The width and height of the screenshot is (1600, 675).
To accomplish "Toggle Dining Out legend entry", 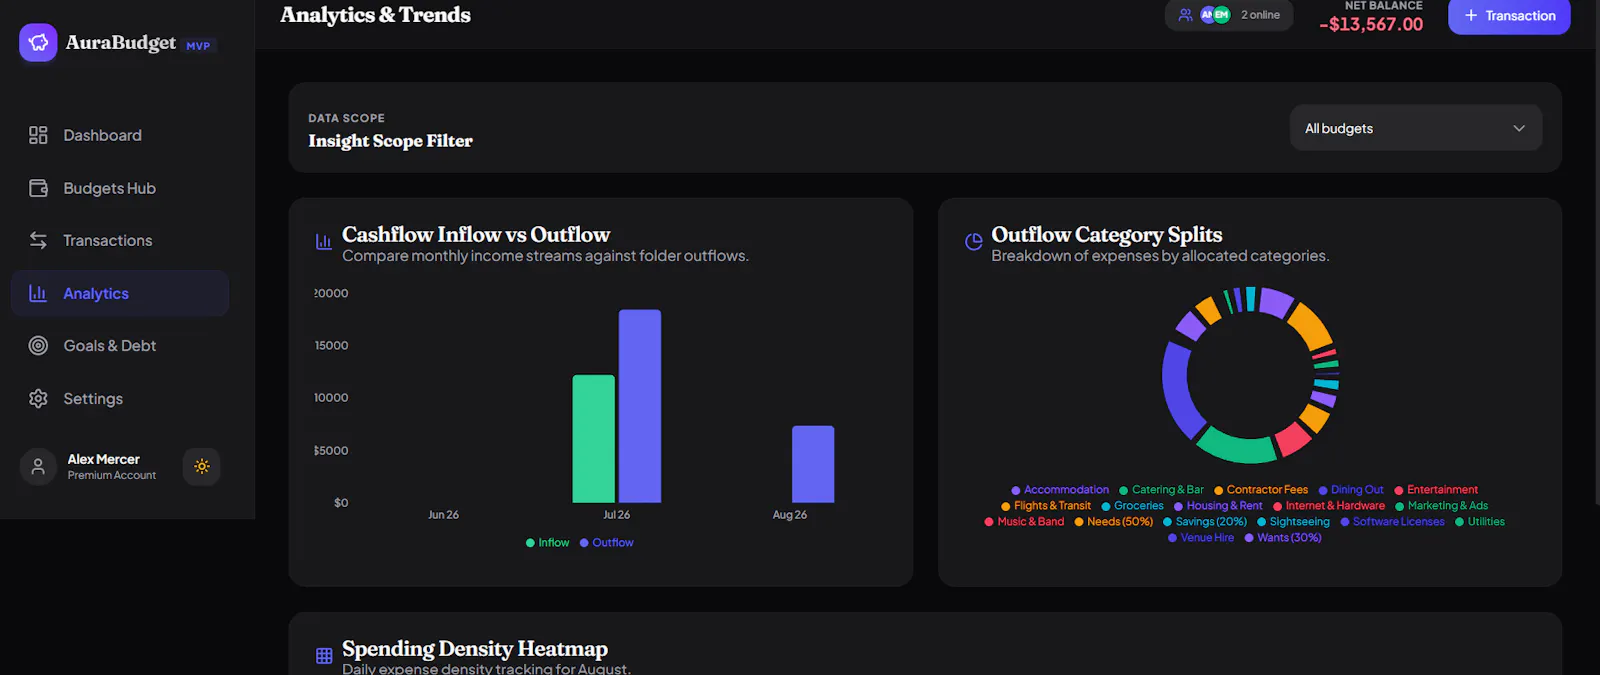I will [x=1351, y=490].
